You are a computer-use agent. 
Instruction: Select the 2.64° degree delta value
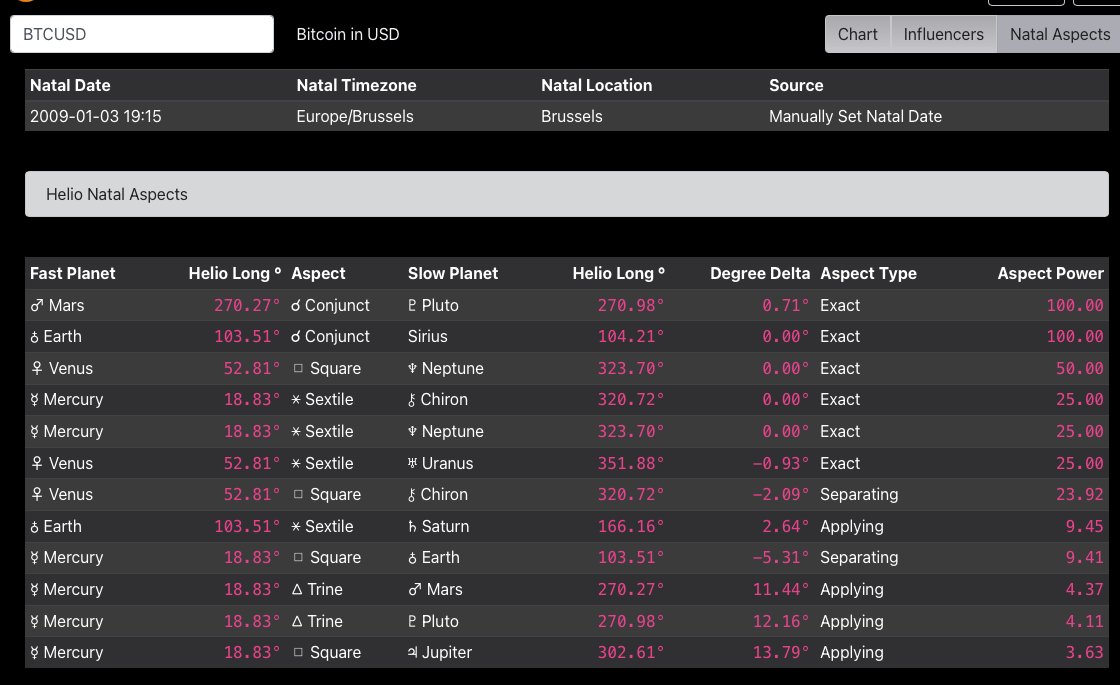click(x=785, y=526)
